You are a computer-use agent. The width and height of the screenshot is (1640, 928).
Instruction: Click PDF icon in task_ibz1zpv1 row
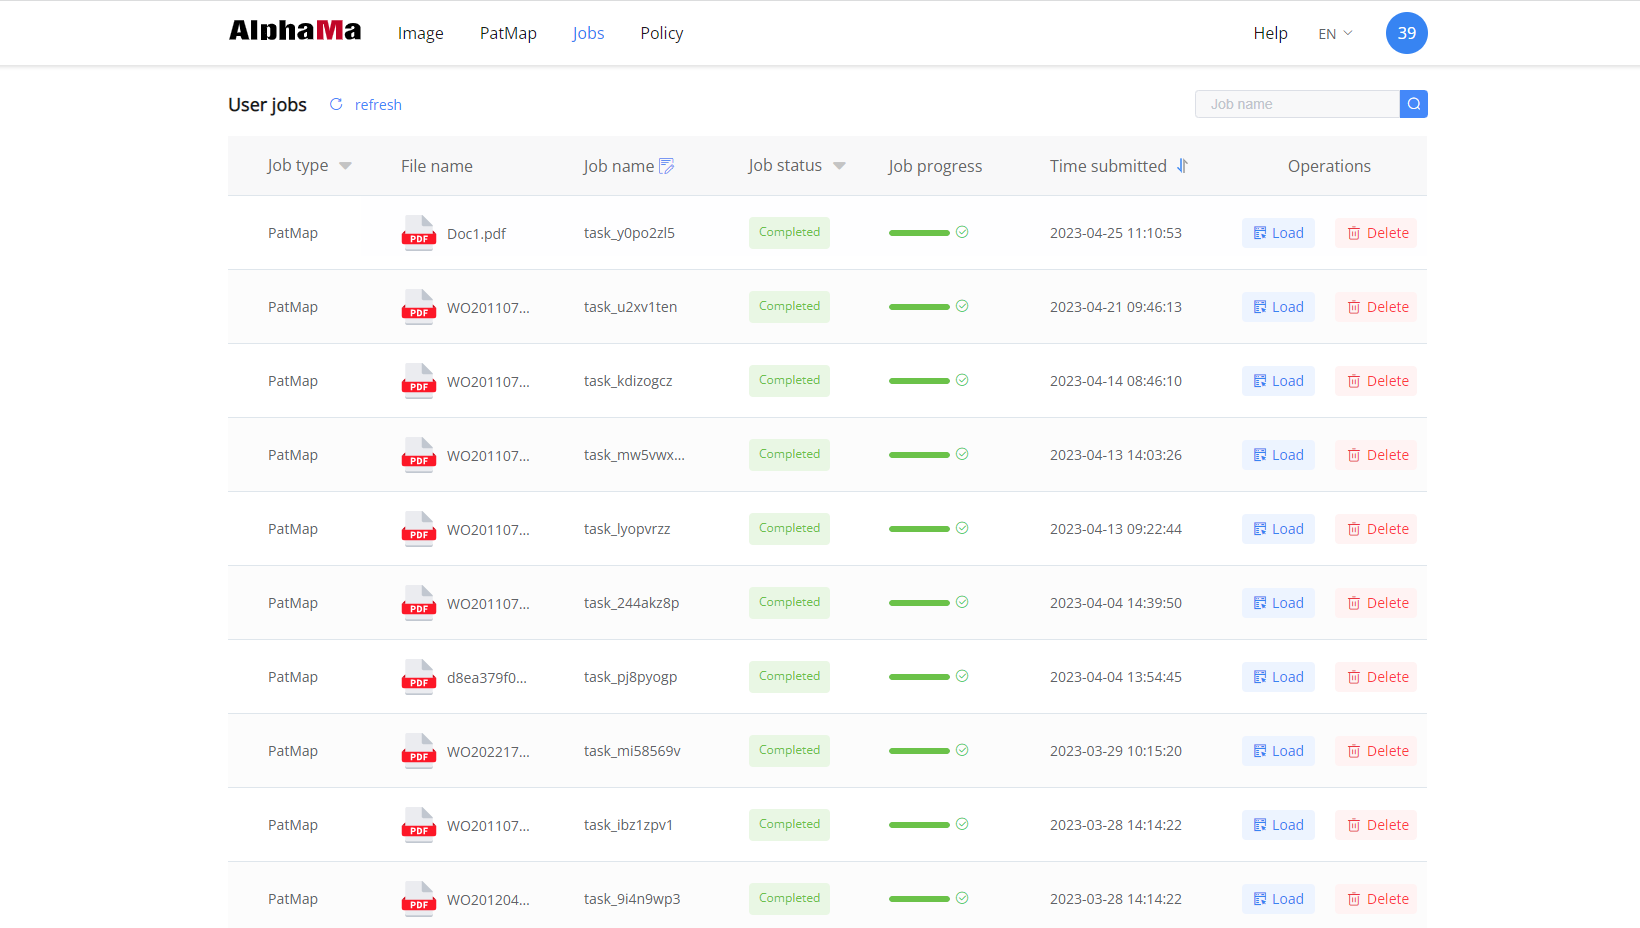pyautogui.click(x=418, y=825)
